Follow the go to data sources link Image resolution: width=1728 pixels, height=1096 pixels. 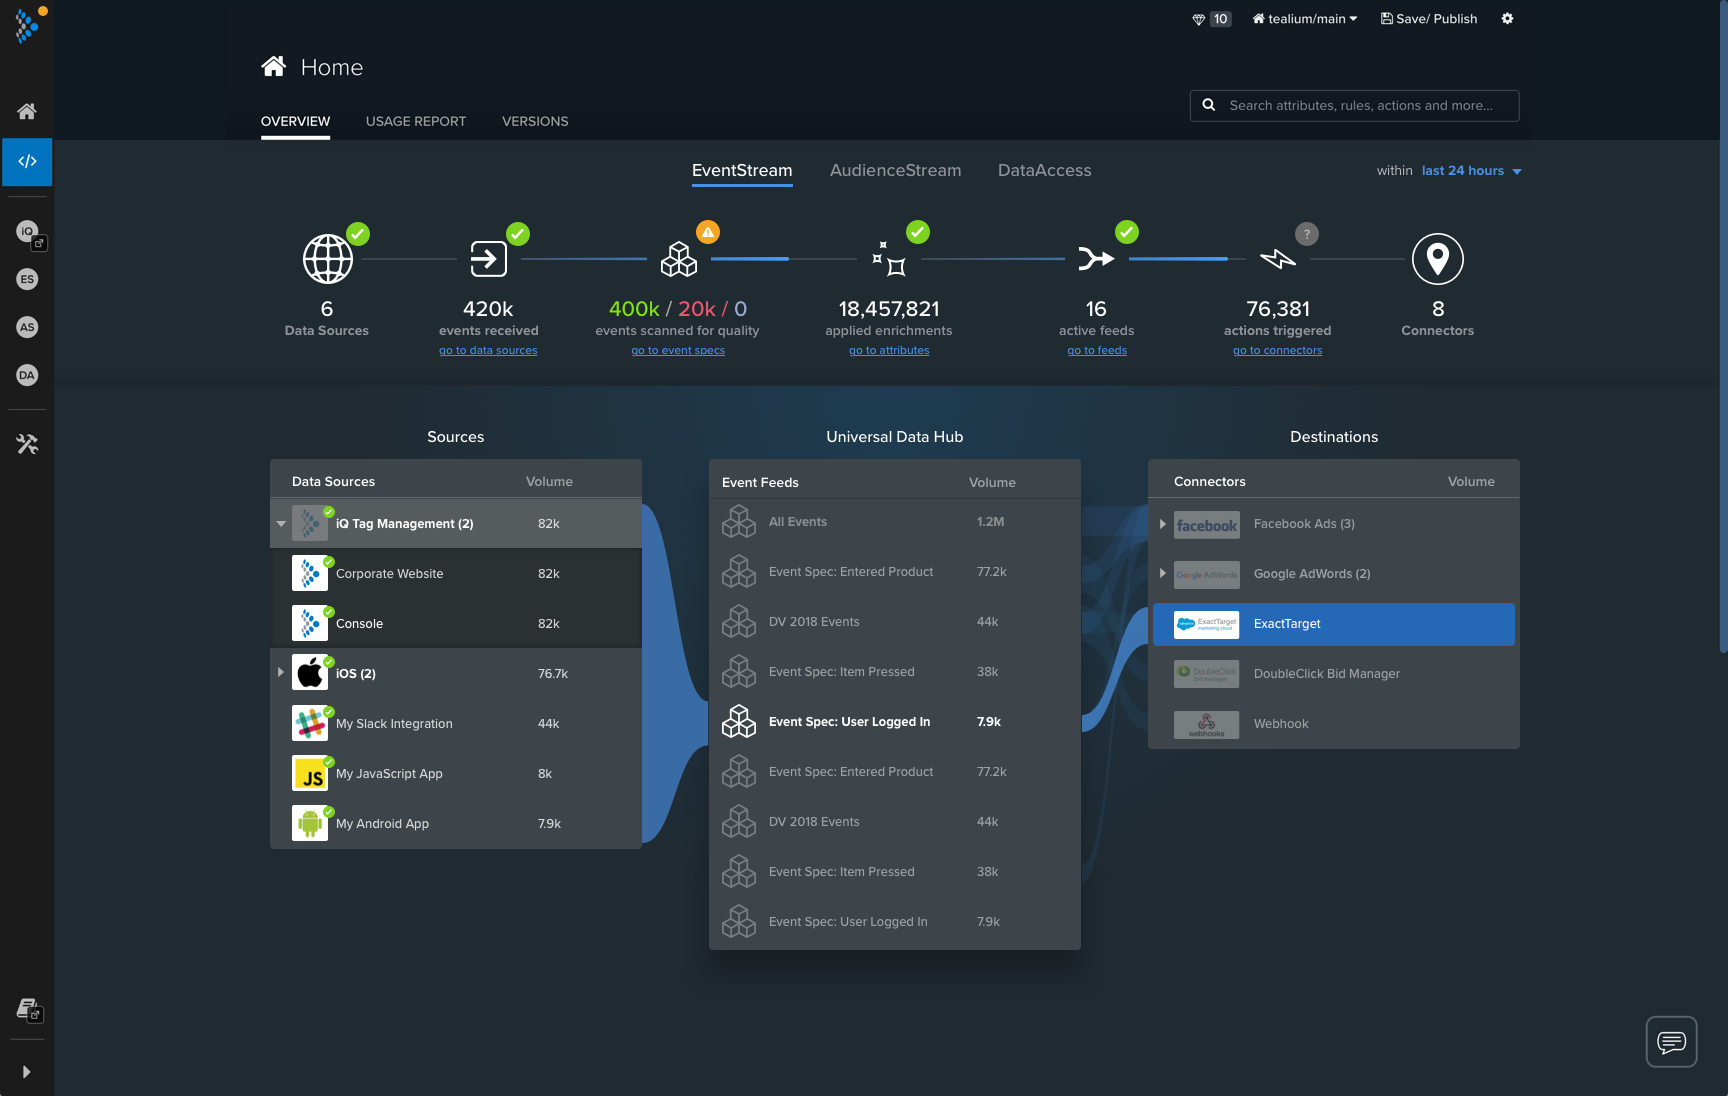(x=488, y=350)
